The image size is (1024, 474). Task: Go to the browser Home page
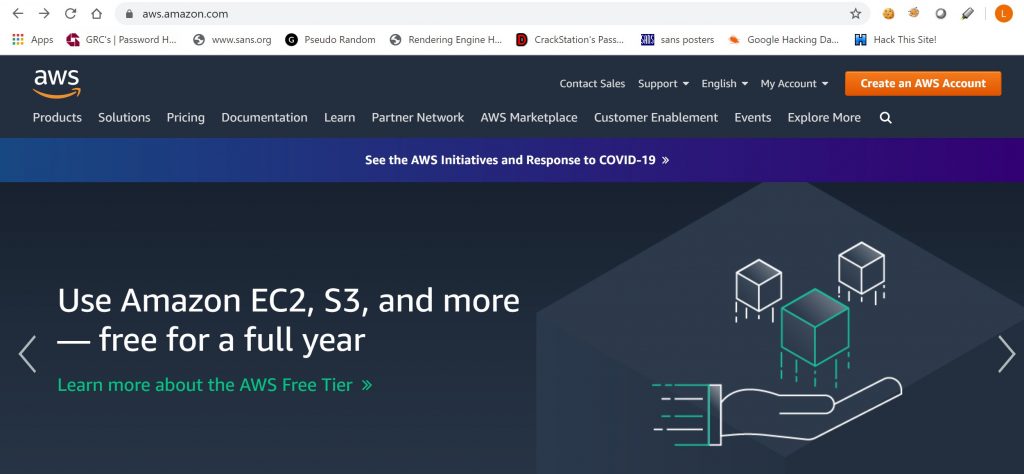pos(96,14)
